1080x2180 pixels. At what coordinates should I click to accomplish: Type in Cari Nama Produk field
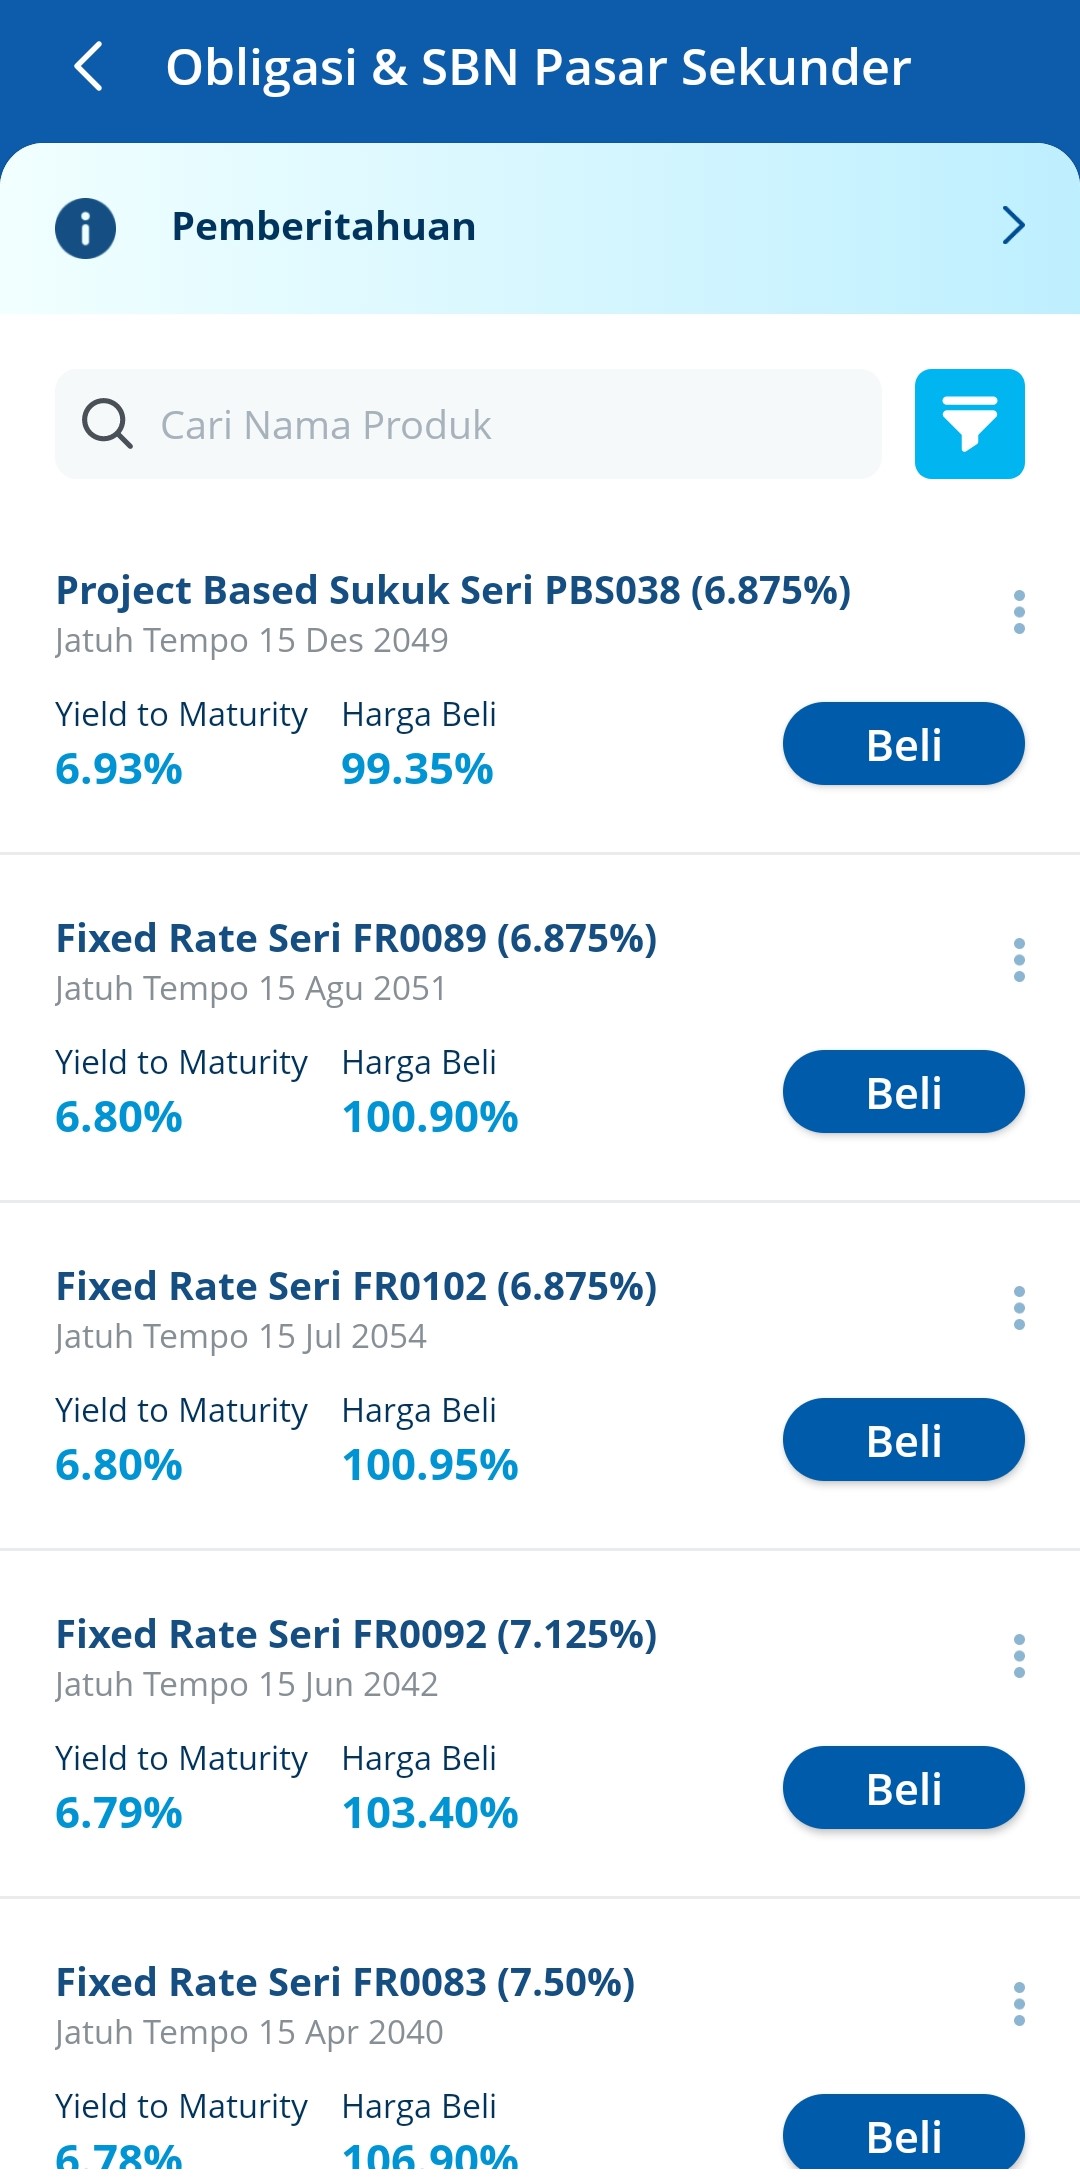(500, 424)
